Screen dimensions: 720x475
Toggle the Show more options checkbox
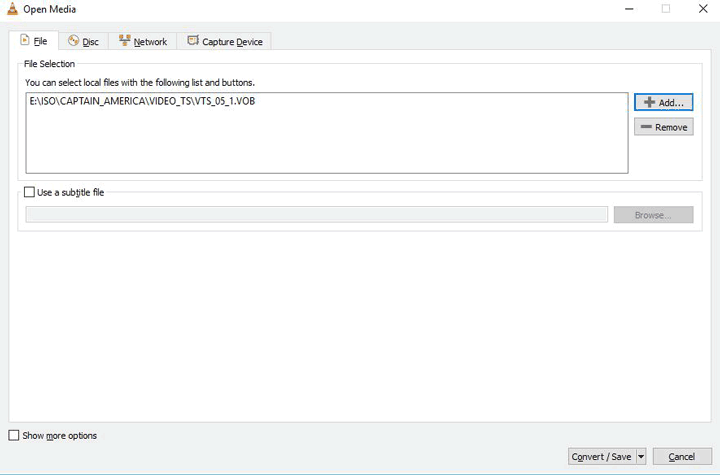pos(14,435)
